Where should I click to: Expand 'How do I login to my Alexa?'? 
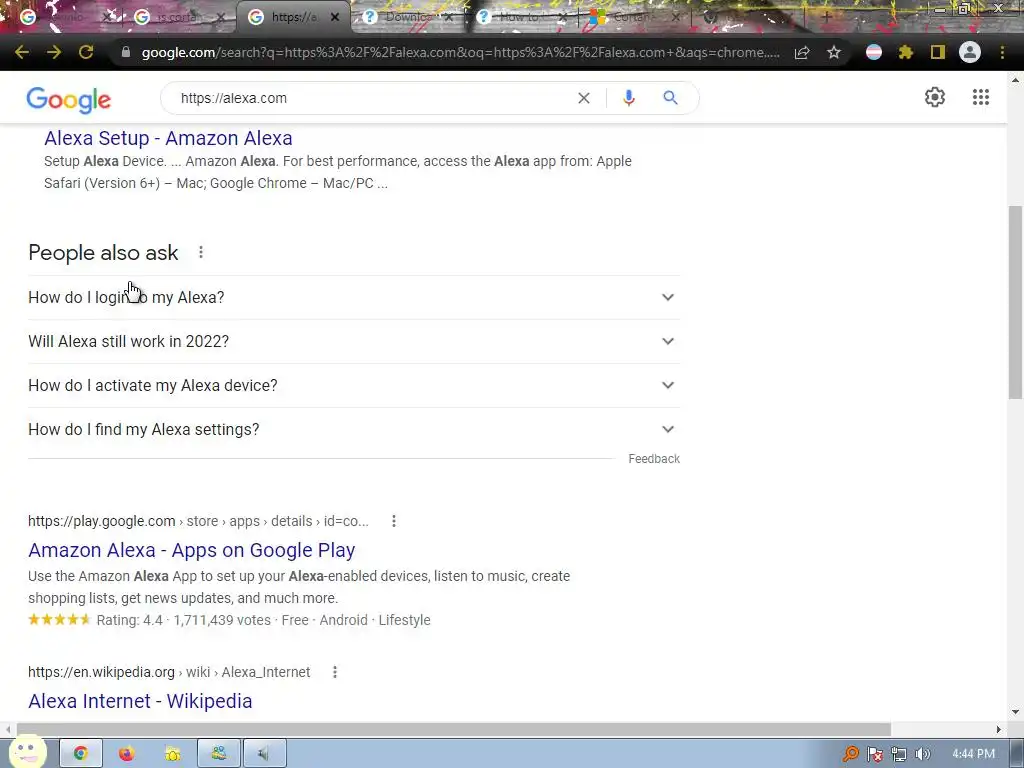pyautogui.click(x=354, y=297)
